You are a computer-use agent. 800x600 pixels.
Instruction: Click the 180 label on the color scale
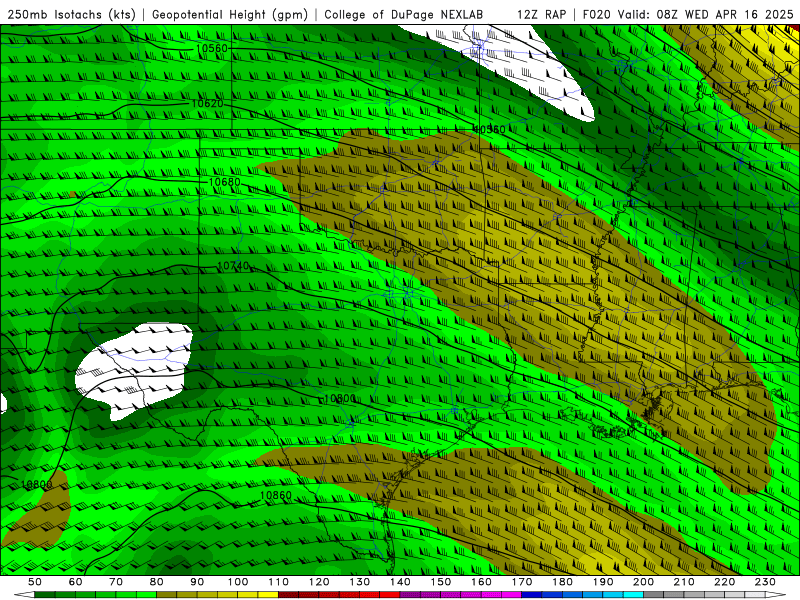pos(562,582)
